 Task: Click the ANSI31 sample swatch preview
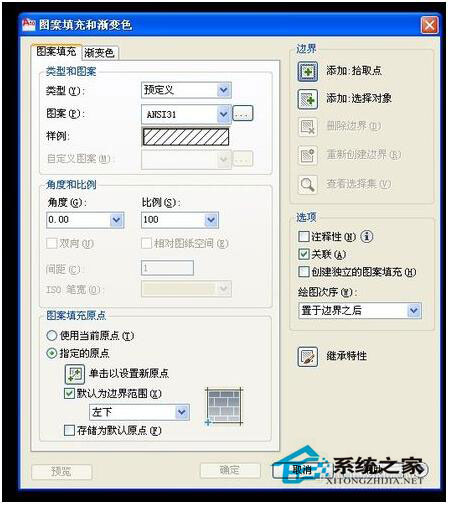click(186, 137)
